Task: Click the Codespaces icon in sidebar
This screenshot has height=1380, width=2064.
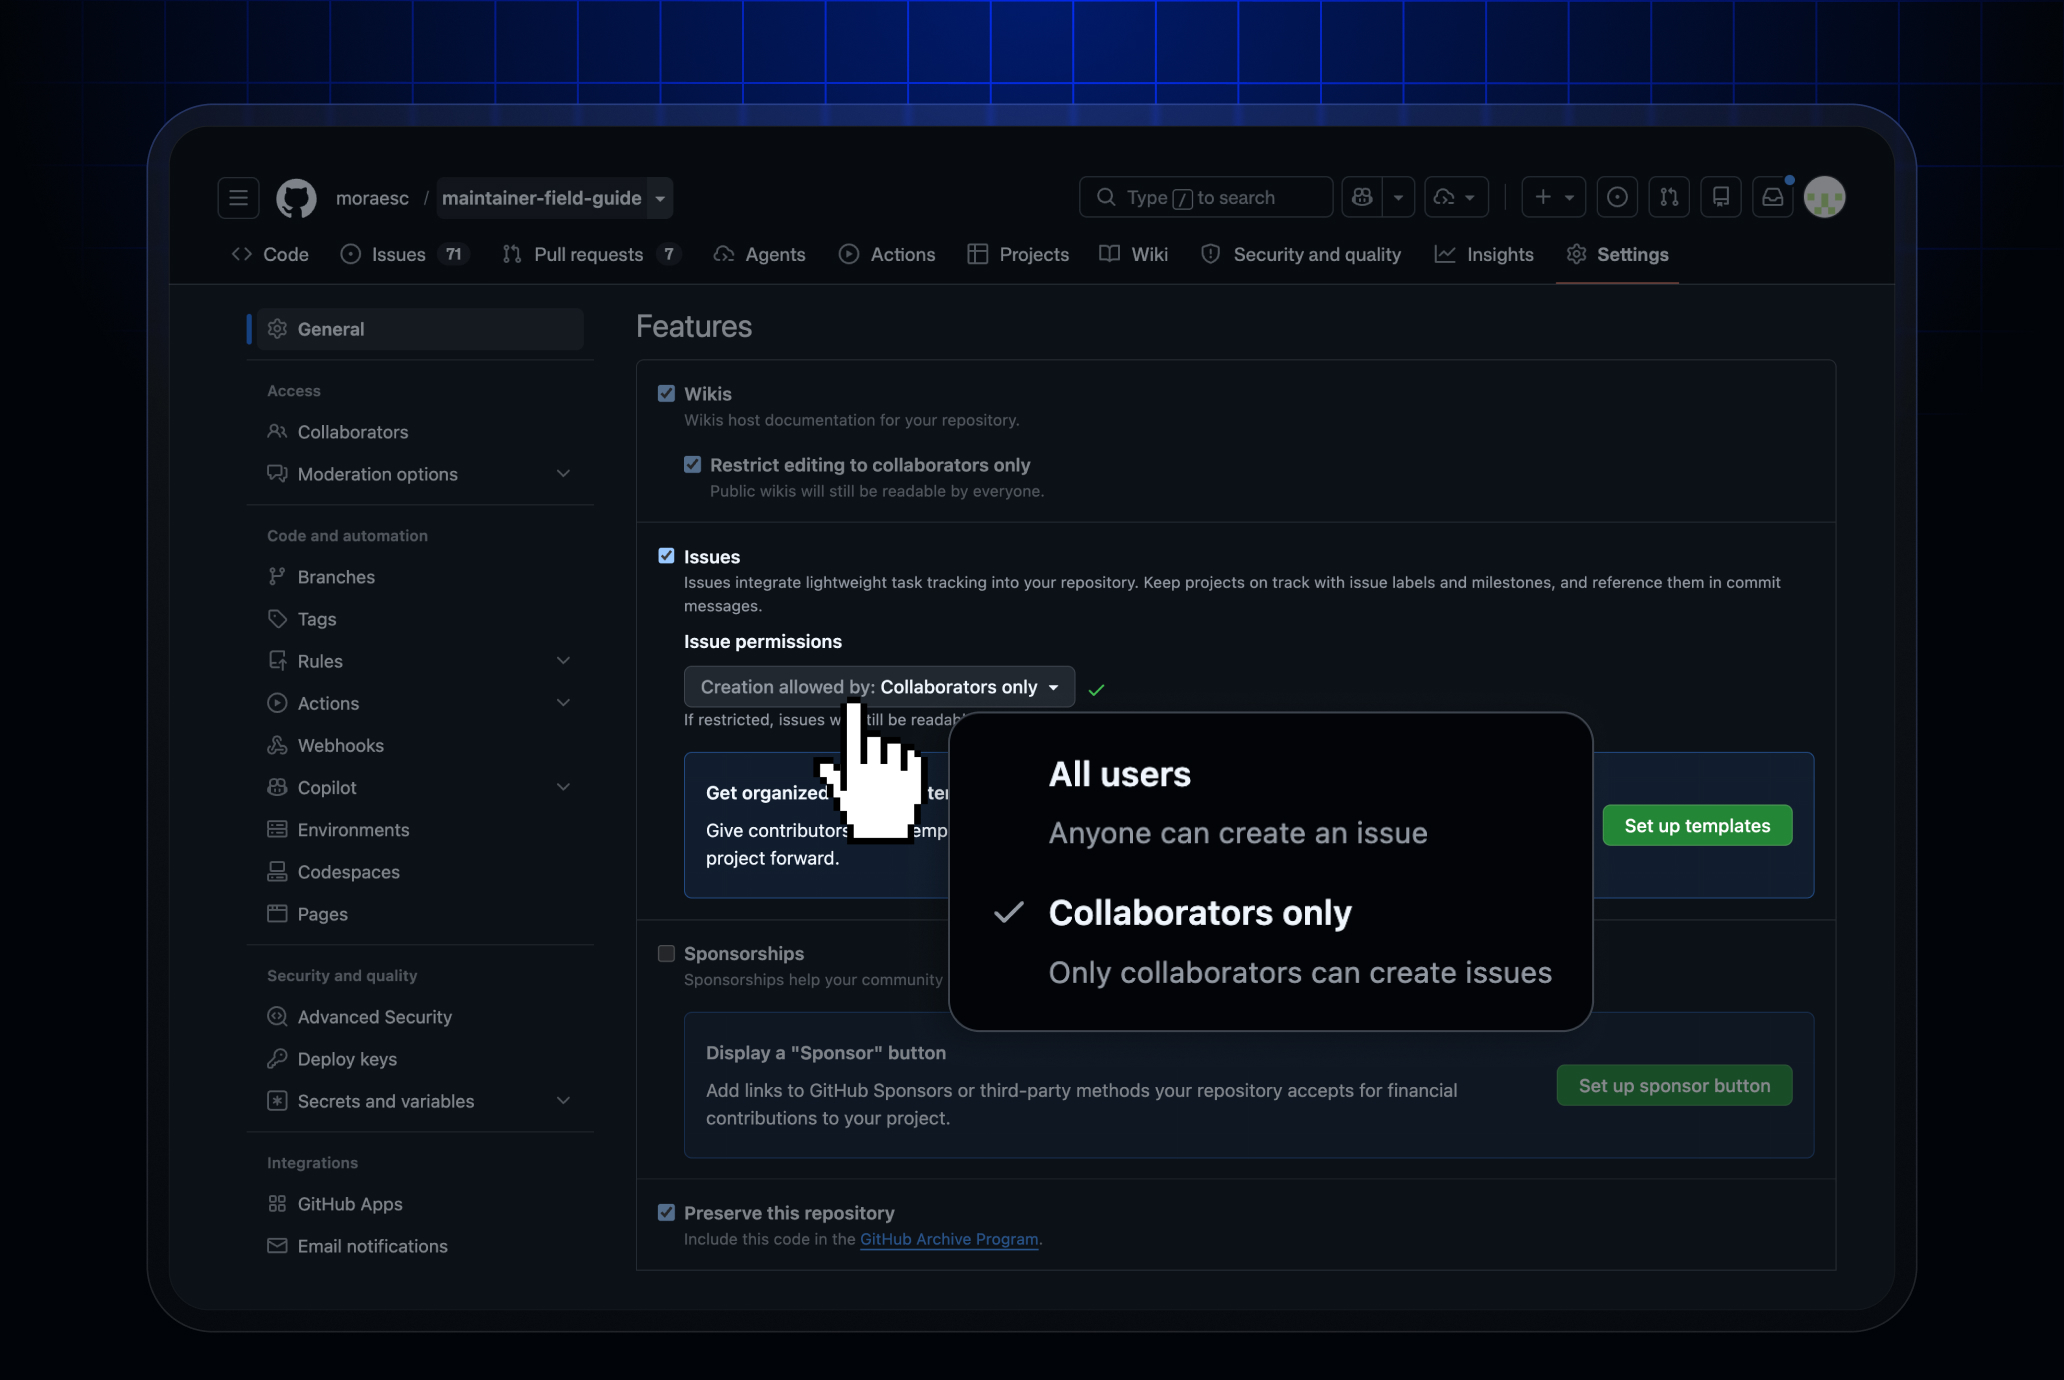Action: coord(278,872)
